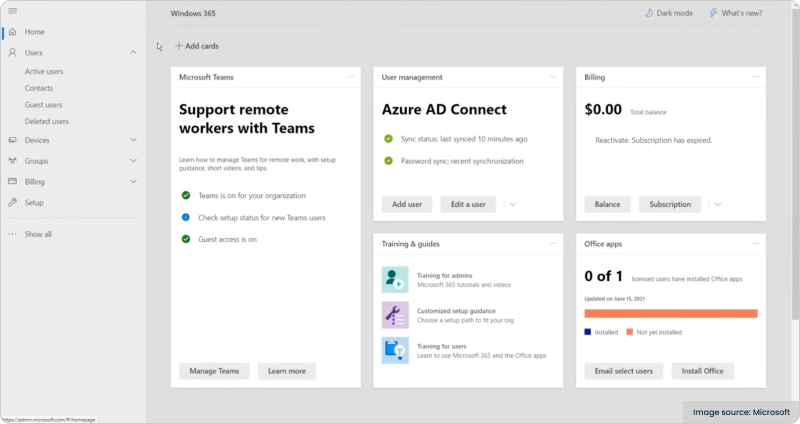Viewport: 800px width, 424px height.
Task: Open Training & guides card more options
Action: [x=553, y=243]
